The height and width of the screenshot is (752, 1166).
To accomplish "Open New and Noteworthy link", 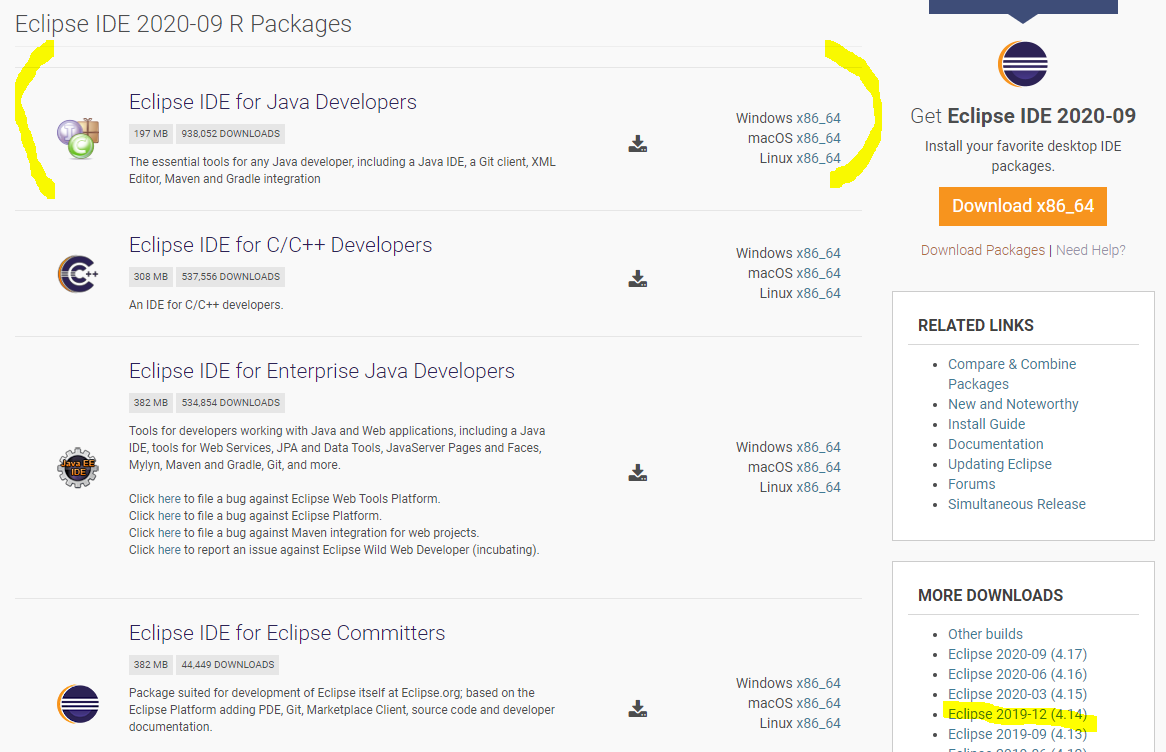I will [1013, 404].
